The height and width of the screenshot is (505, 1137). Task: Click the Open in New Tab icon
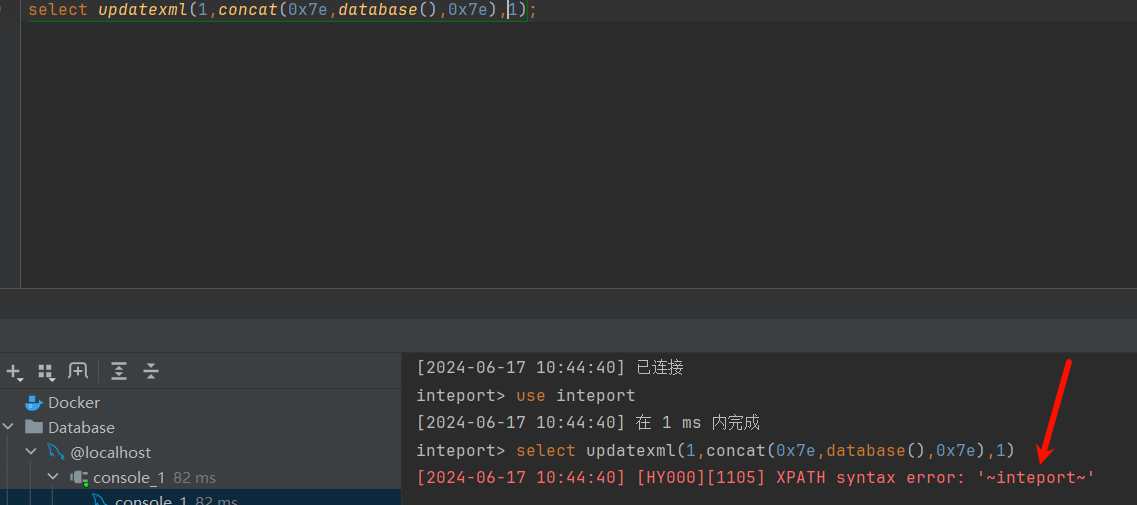coord(77,371)
